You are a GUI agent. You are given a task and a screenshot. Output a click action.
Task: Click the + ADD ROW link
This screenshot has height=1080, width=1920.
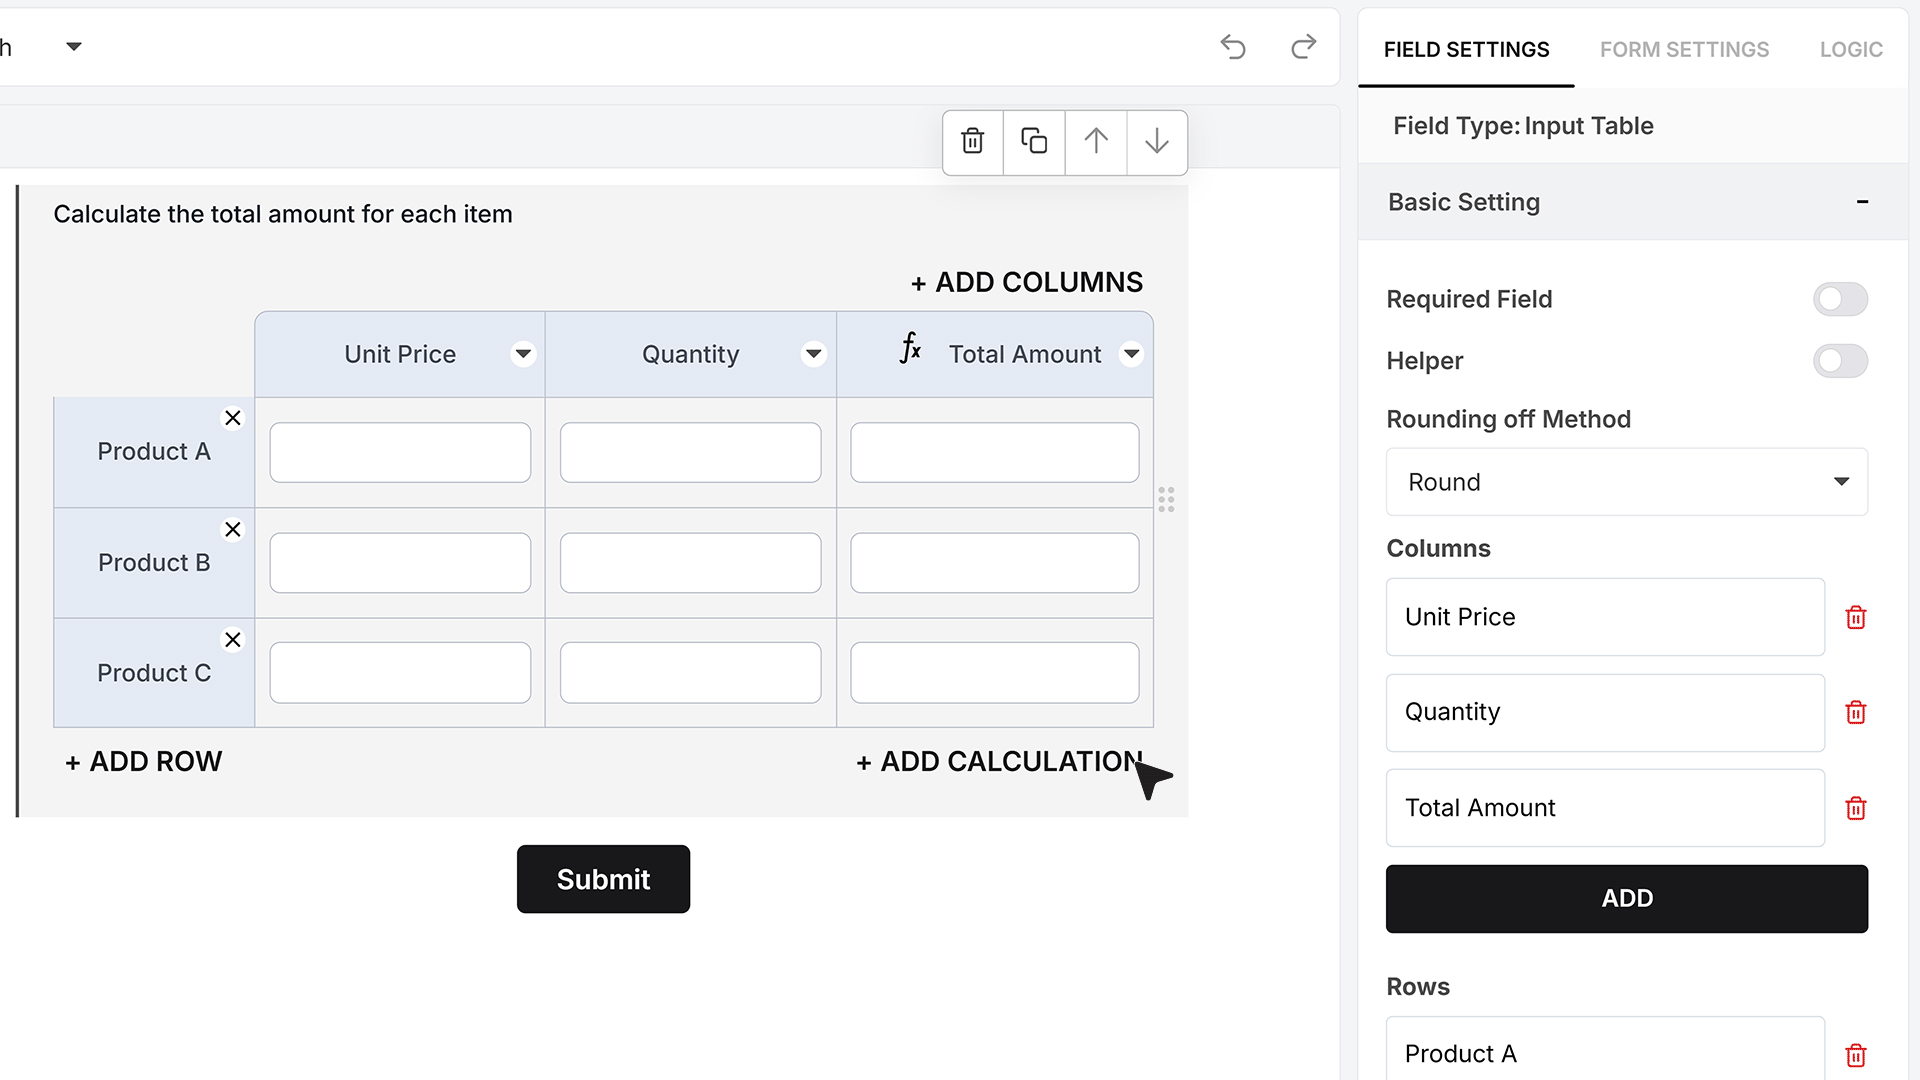[144, 762]
